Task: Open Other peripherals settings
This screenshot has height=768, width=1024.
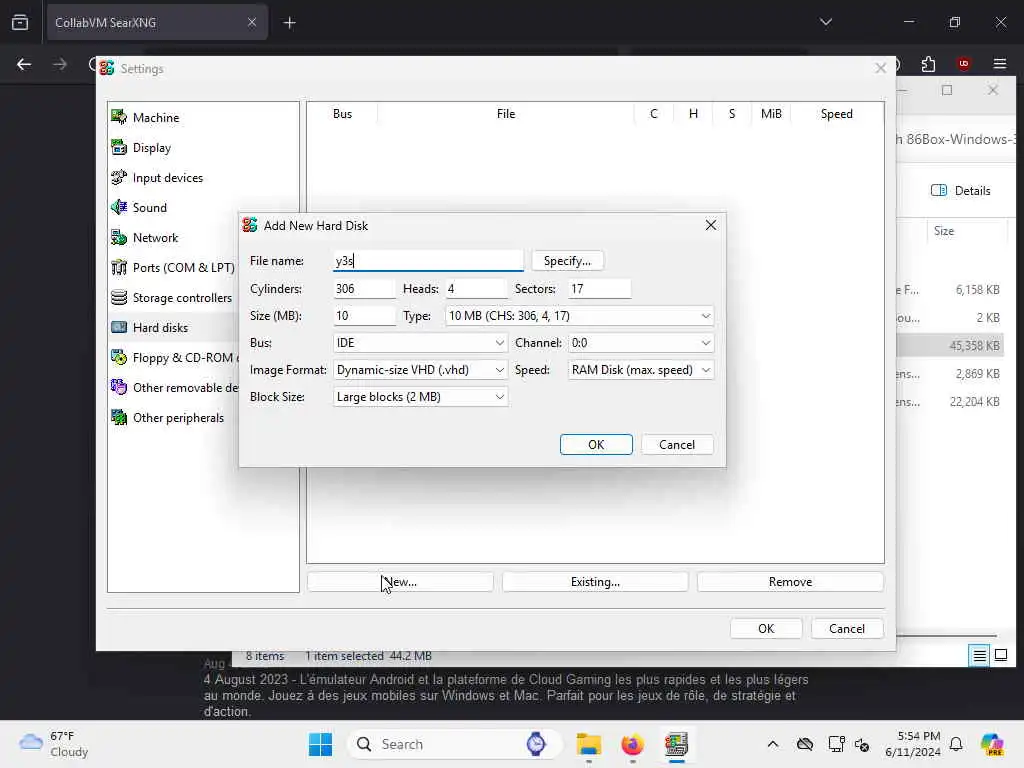Action: click(178, 418)
